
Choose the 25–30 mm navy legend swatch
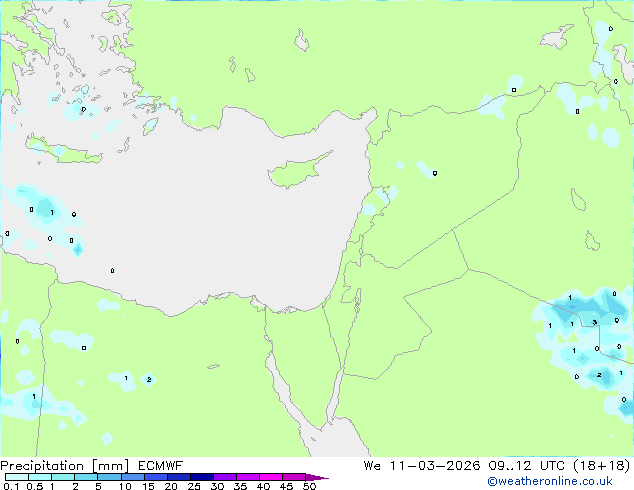201,477
